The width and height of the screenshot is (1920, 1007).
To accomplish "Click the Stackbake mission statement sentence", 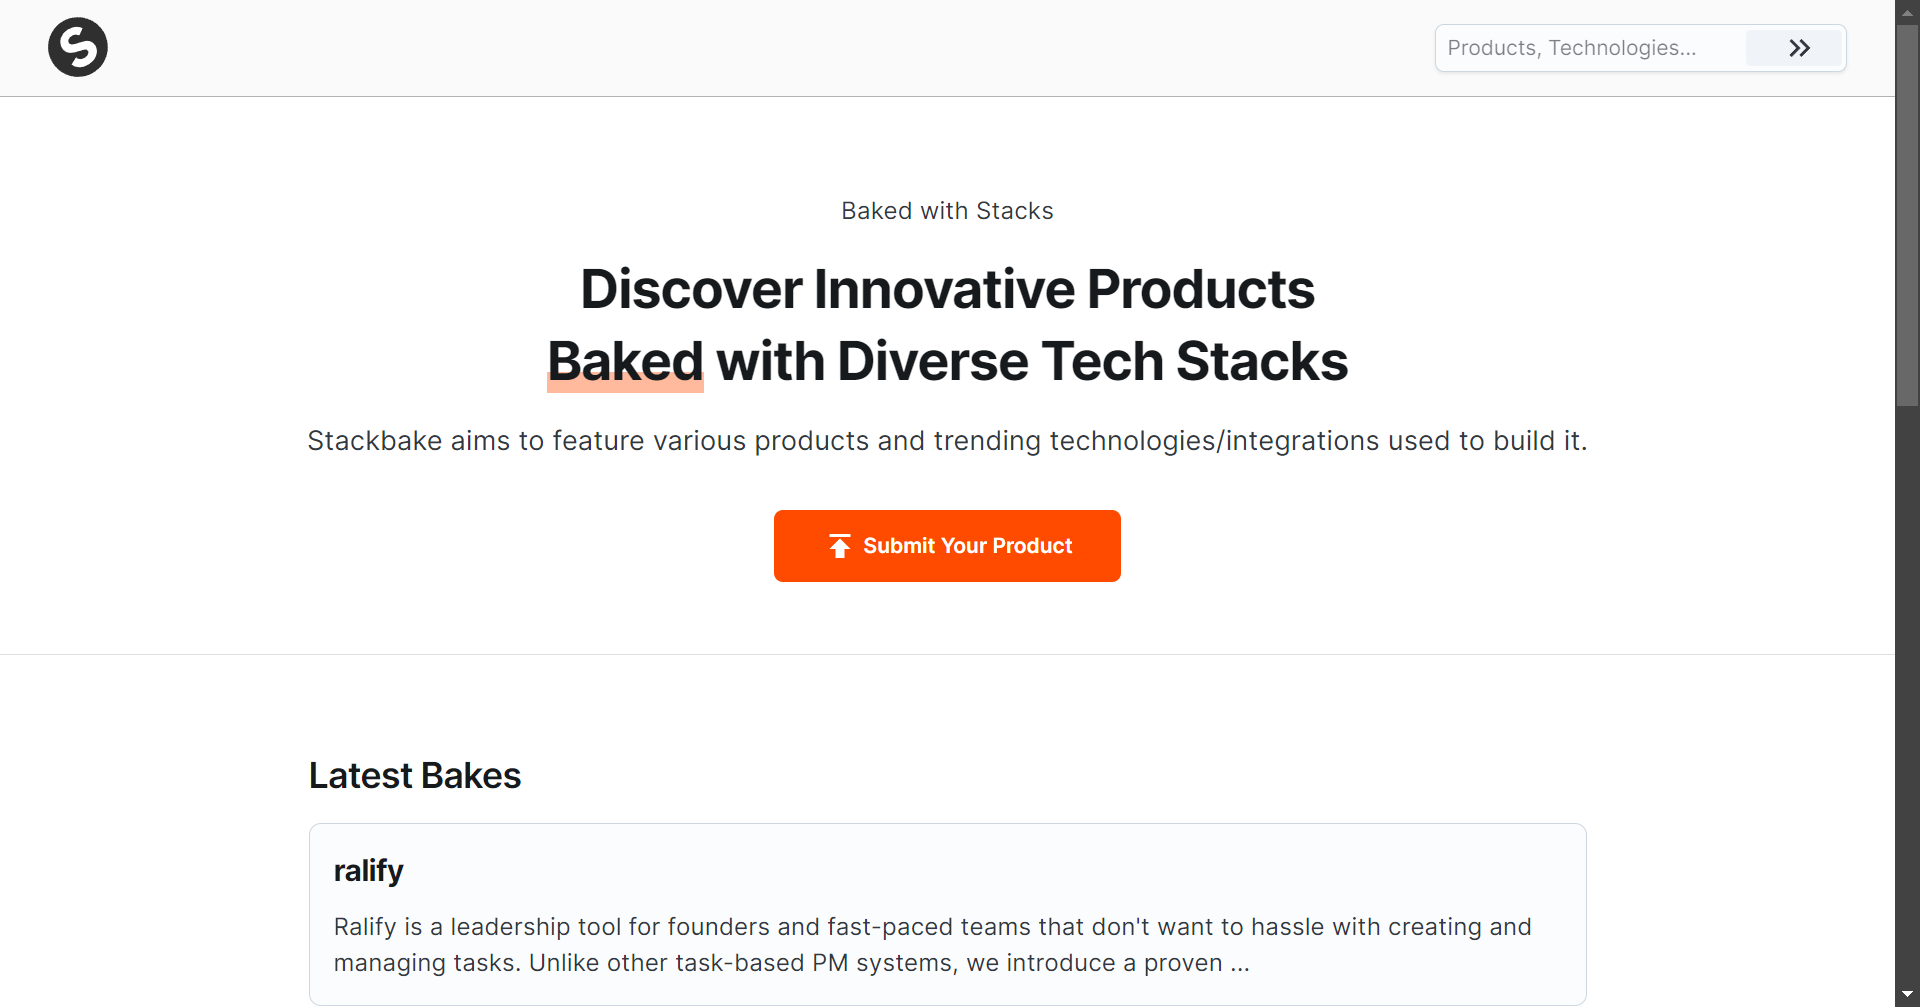I will click(x=946, y=440).
